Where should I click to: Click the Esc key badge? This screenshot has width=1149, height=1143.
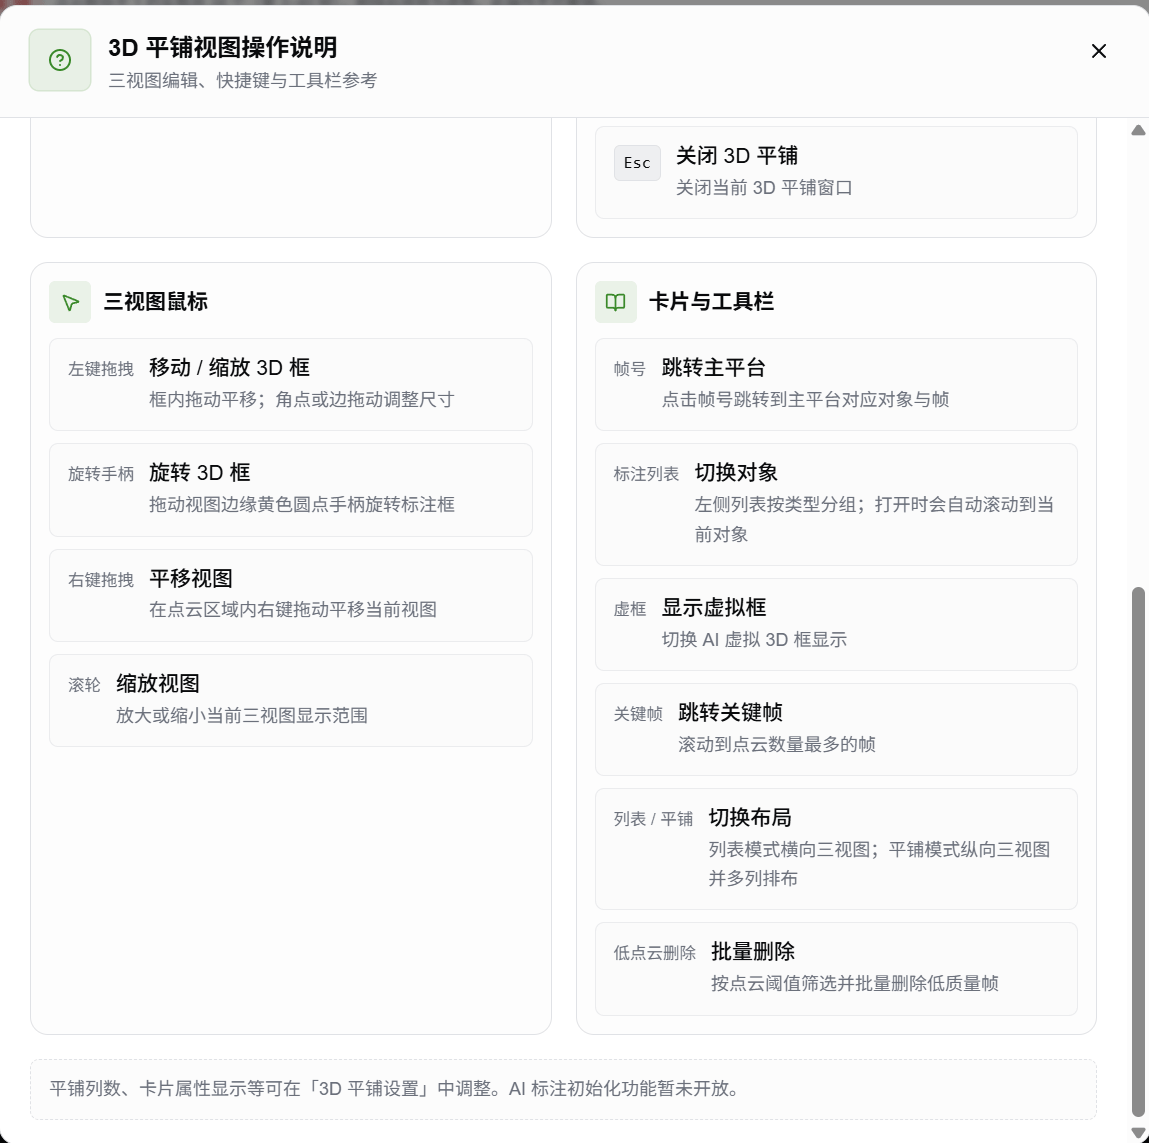click(x=637, y=163)
